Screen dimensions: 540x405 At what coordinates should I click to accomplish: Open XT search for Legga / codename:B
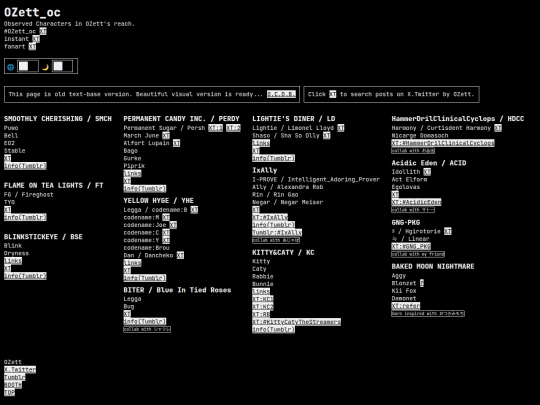(x=194, y=210)
